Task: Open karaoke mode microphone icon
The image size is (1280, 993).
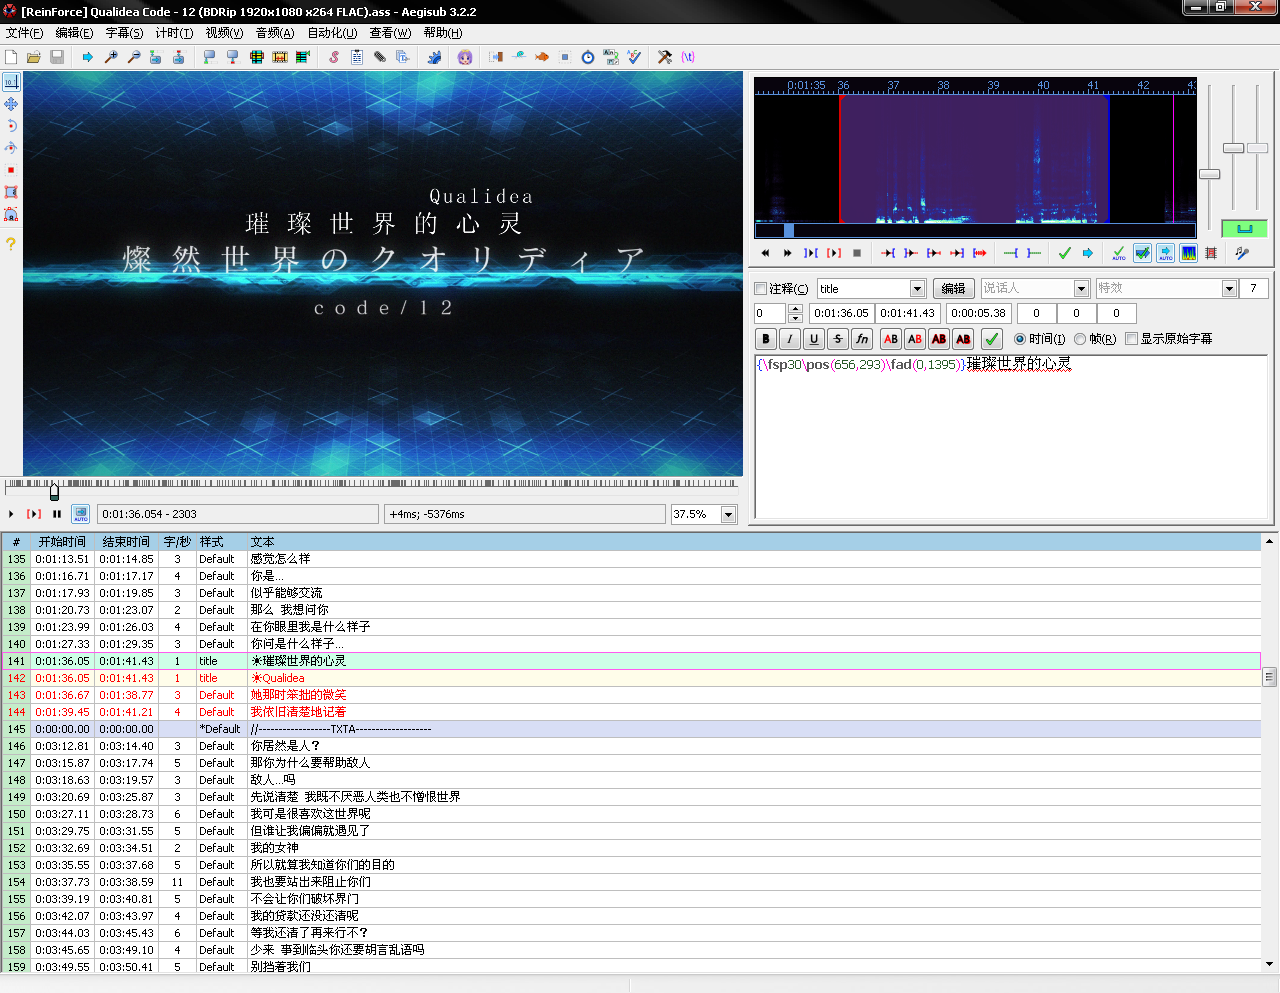Action: point(1242,253)
